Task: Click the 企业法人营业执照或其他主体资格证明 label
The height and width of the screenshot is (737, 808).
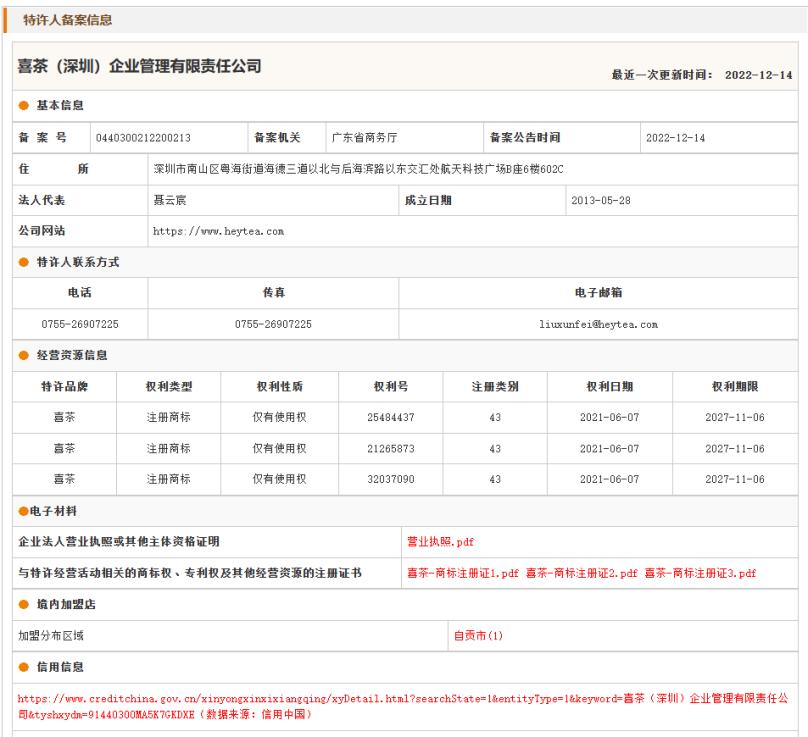Action: point(119,542)
